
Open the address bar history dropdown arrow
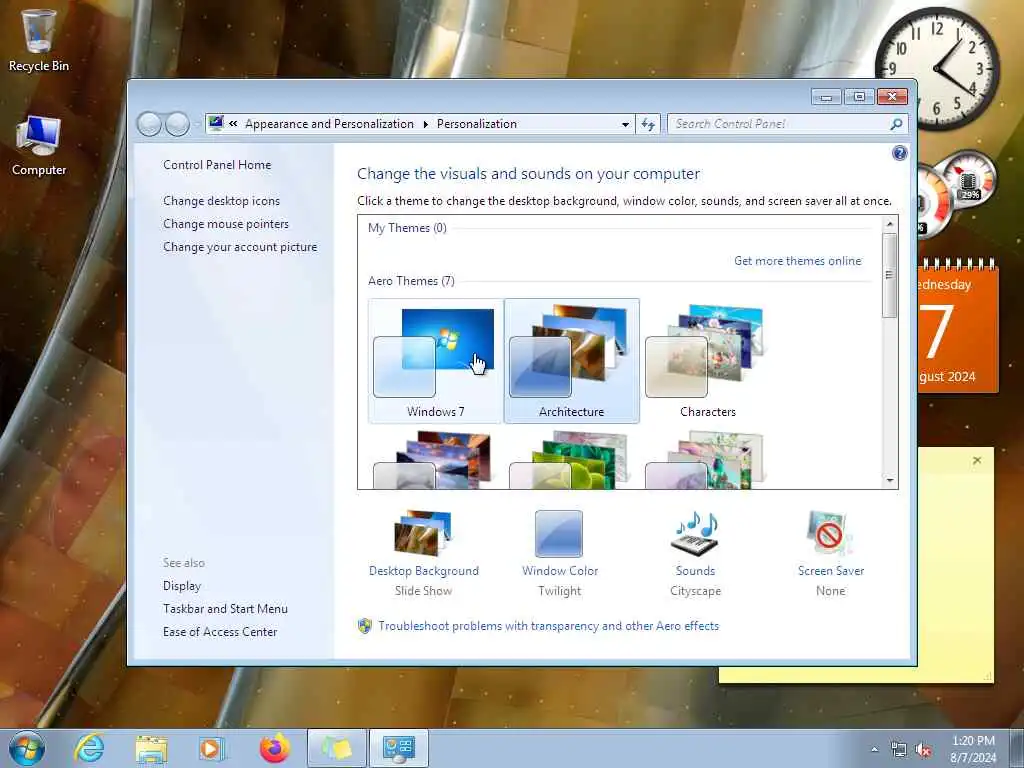(x=625, y=124)
